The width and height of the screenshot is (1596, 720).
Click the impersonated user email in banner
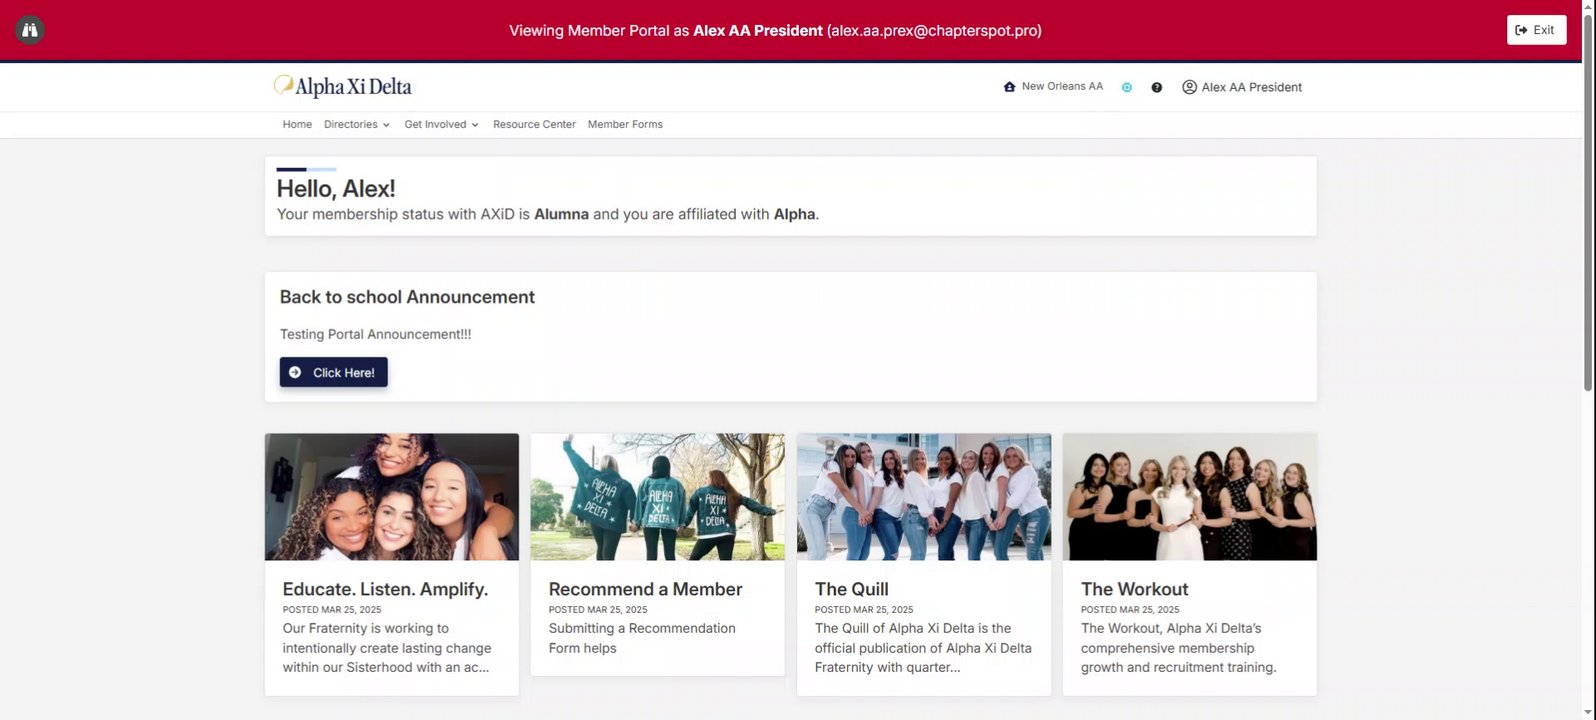934,30
